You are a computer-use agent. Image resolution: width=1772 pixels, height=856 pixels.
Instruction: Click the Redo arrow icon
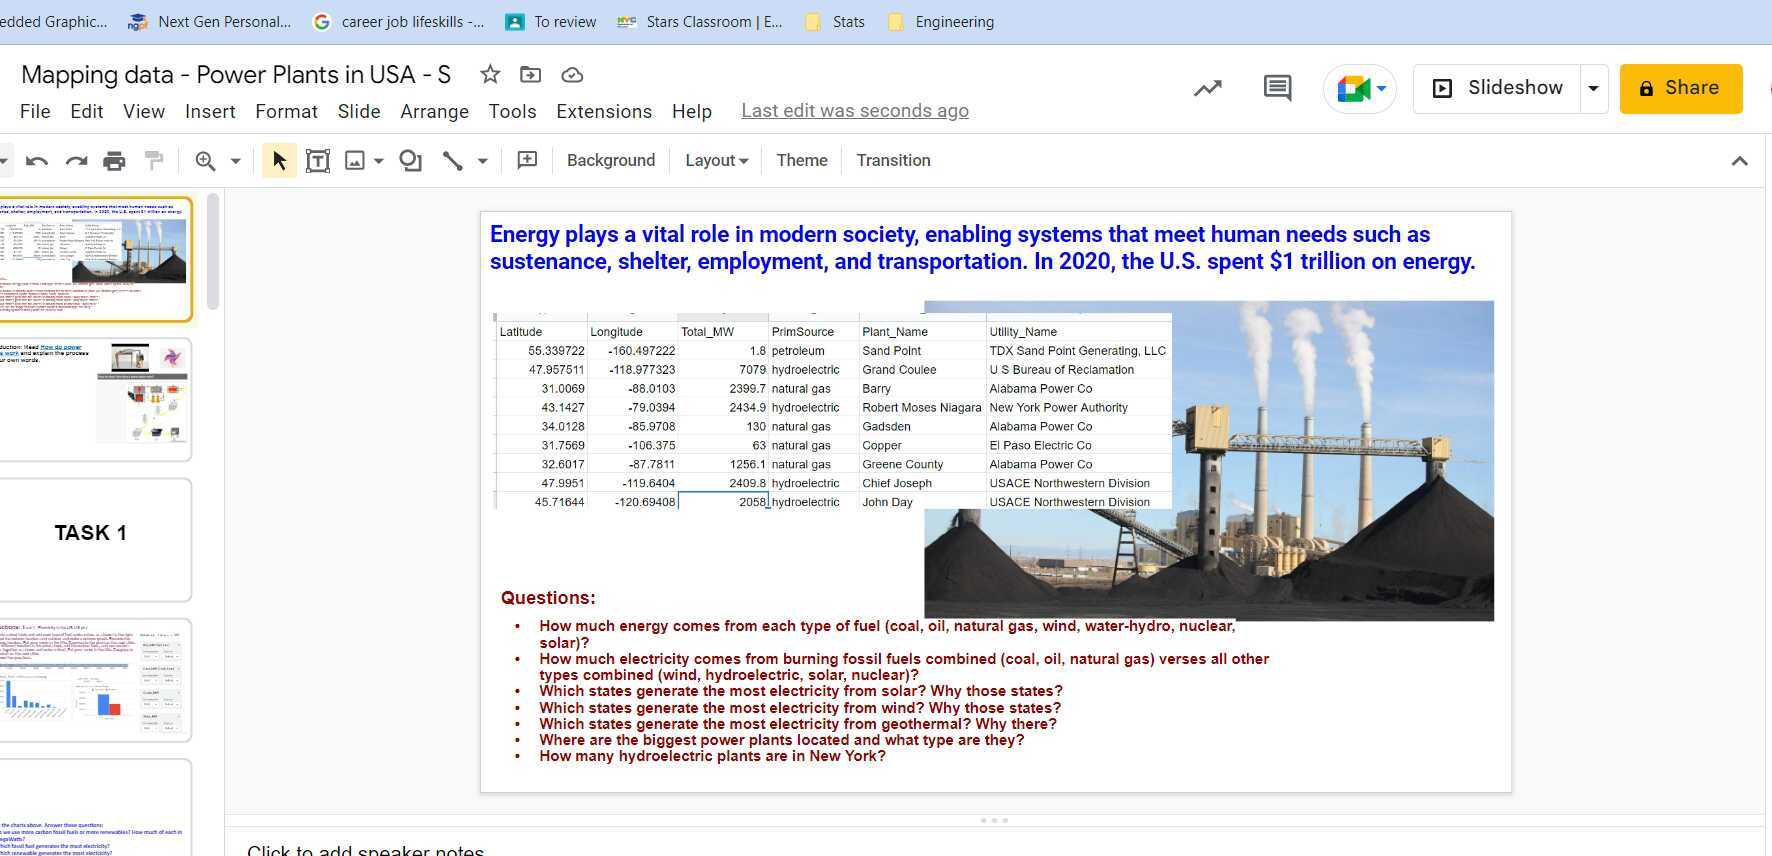point(76,161)
